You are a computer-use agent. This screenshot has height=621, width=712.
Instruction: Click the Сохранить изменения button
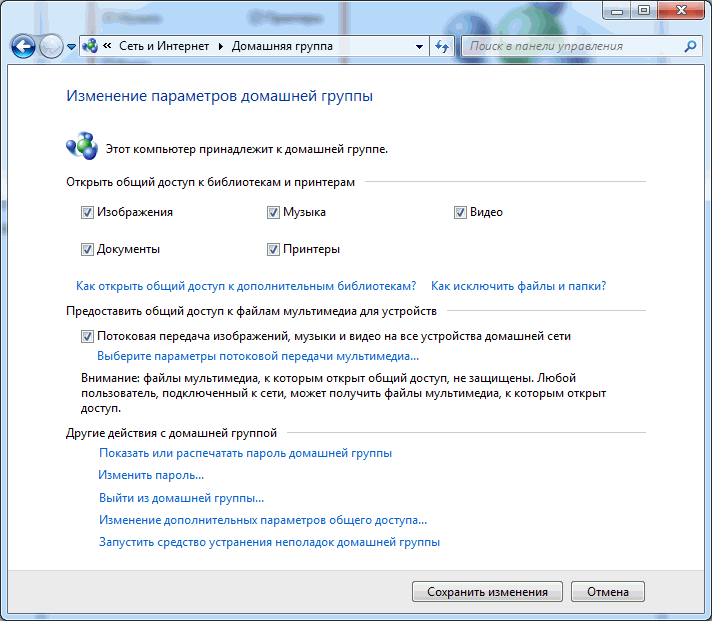(487, 591)
